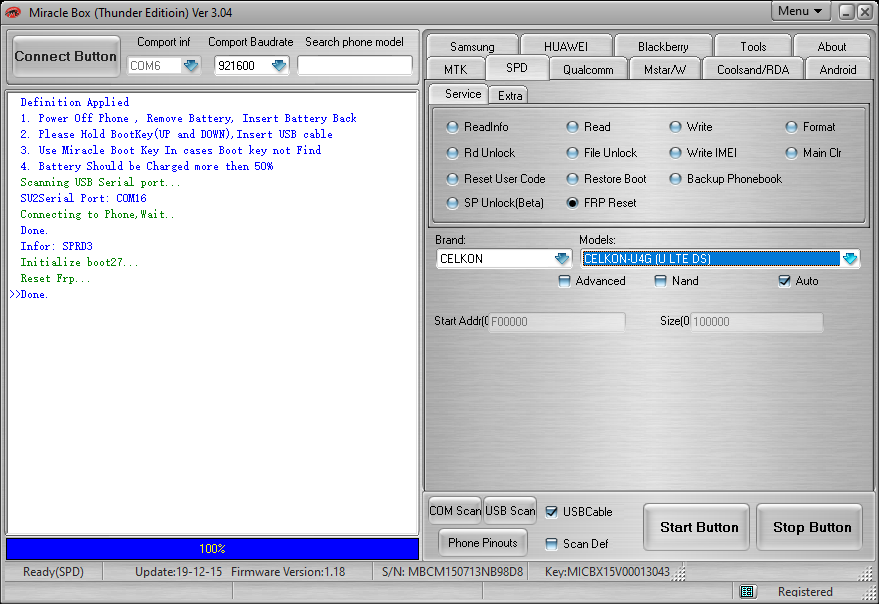Click the Stop Button
879x604 pixels.
(x=811, y=527)
